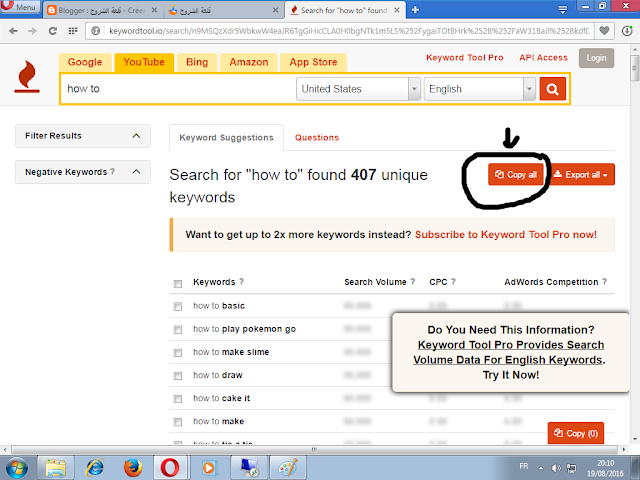Open the Paint icon in taskbar
The width and height of the screenshot is (640, 480).
288,468
